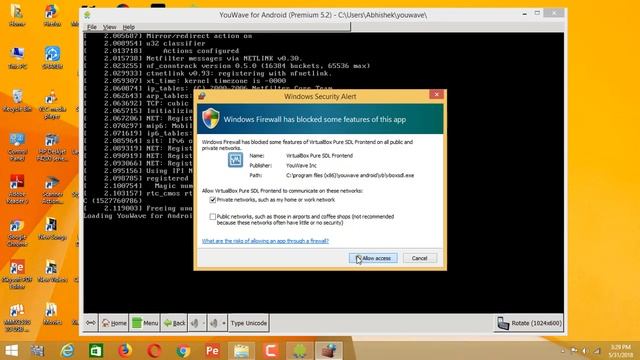Select the Recycle Bin desktop icon
Viewport: 640px width, 360px height.
17,101
